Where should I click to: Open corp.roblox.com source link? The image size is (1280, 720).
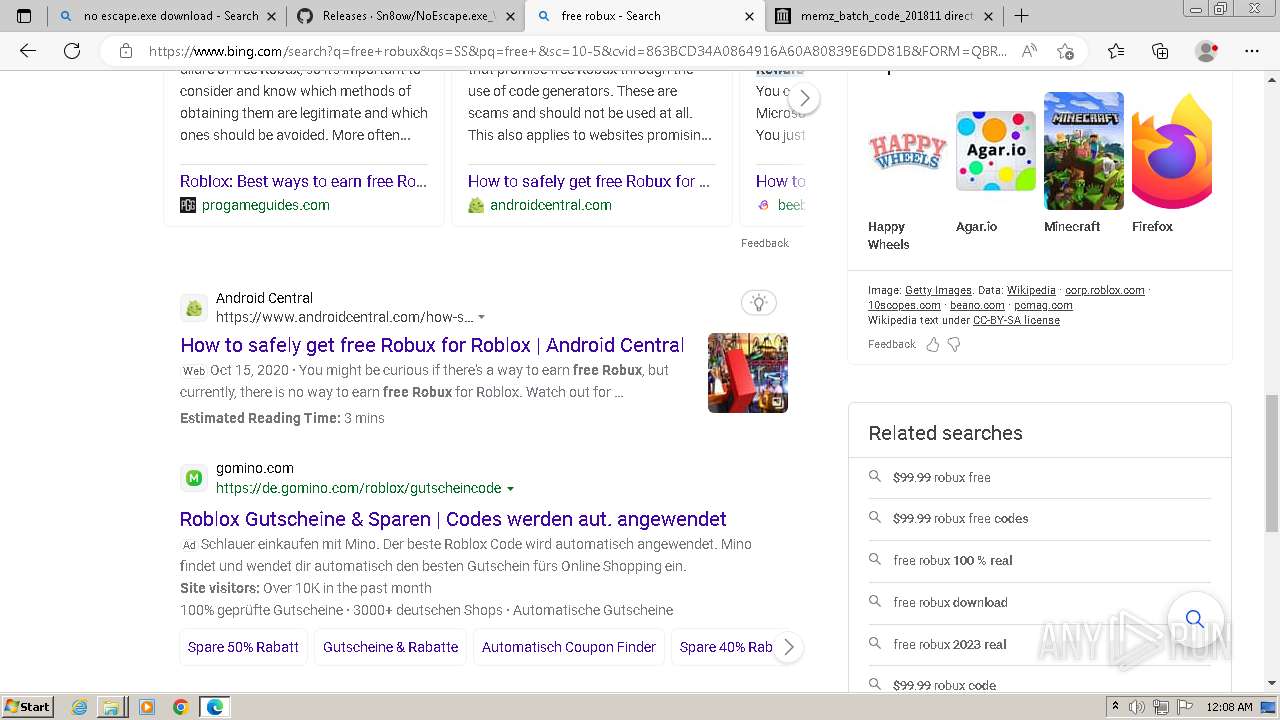pos(1105,290)
